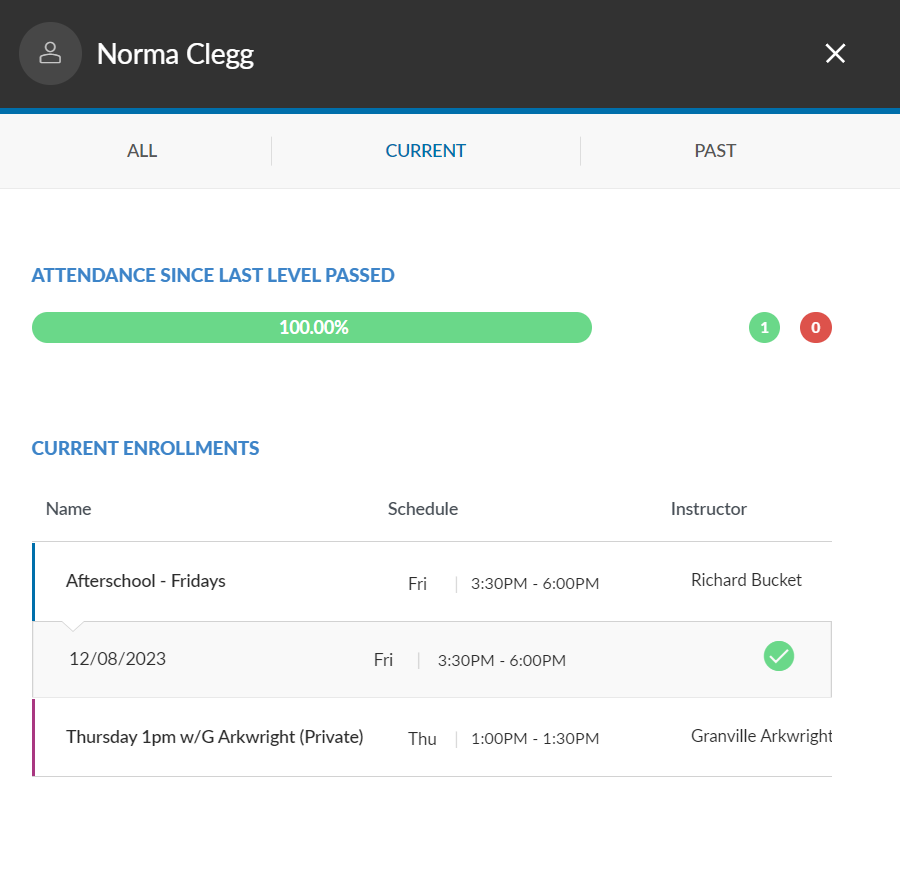Click the Norma Clegg name heading

[x=175, y=55]
